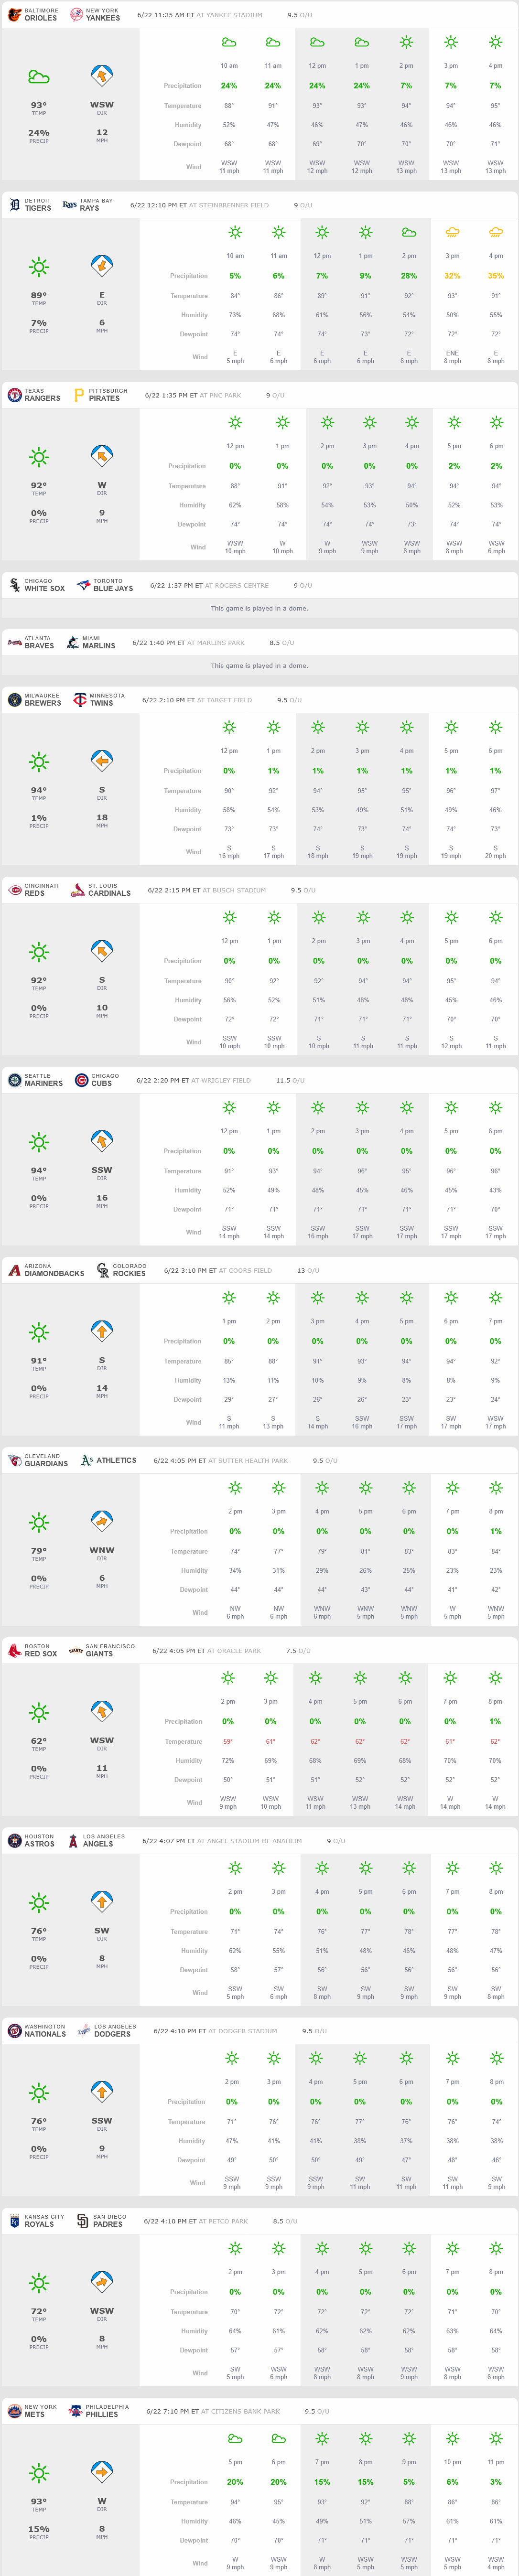Screen dimensions: 519x2576
Task: Click the 3 pm rain icon in Tigers–Rays forecast
Action: pyautogui.click(x=452, y=232)
